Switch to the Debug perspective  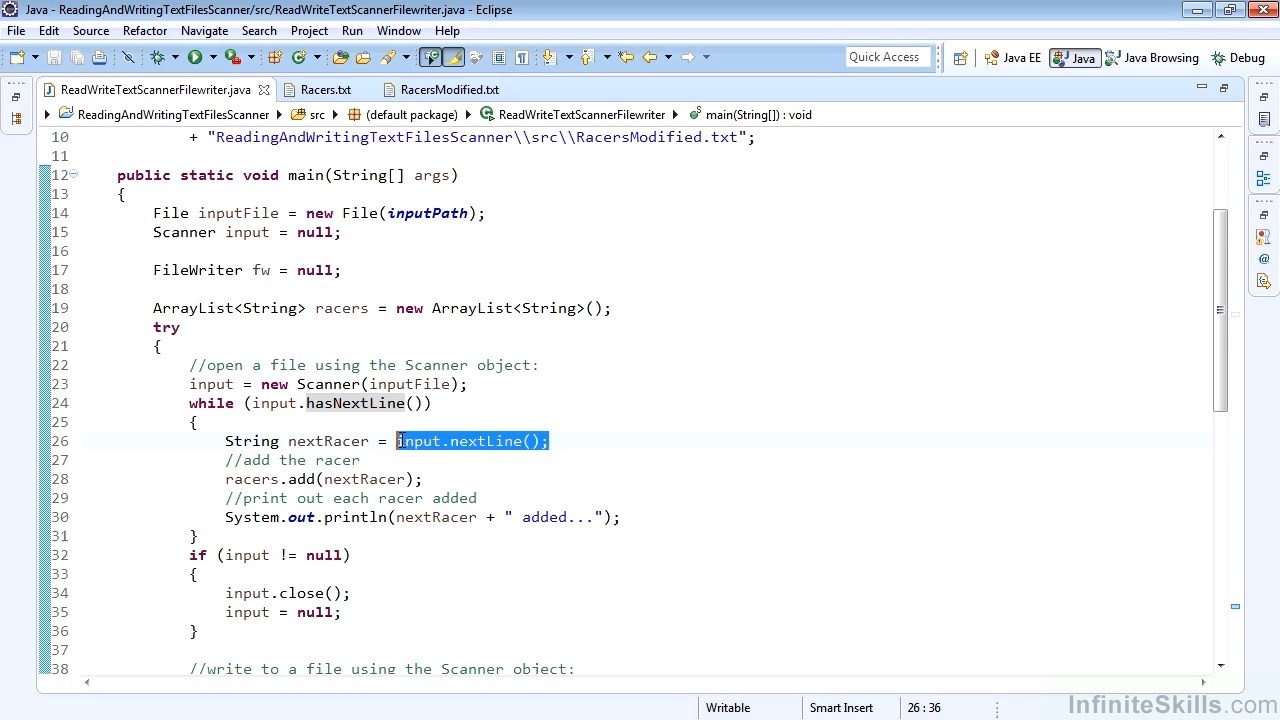(1238, 58)
